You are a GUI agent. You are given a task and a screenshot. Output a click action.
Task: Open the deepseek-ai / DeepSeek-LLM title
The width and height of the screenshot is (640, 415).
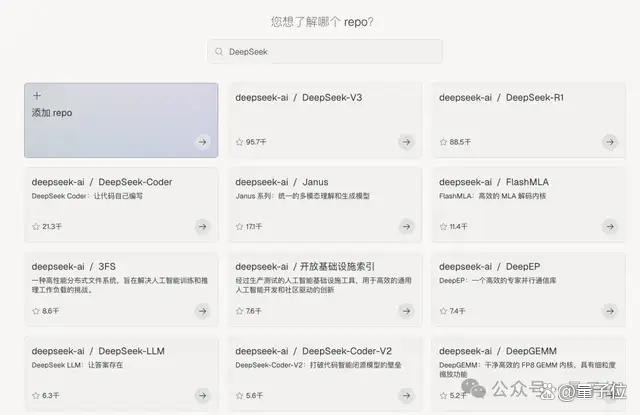coord(98,351)
